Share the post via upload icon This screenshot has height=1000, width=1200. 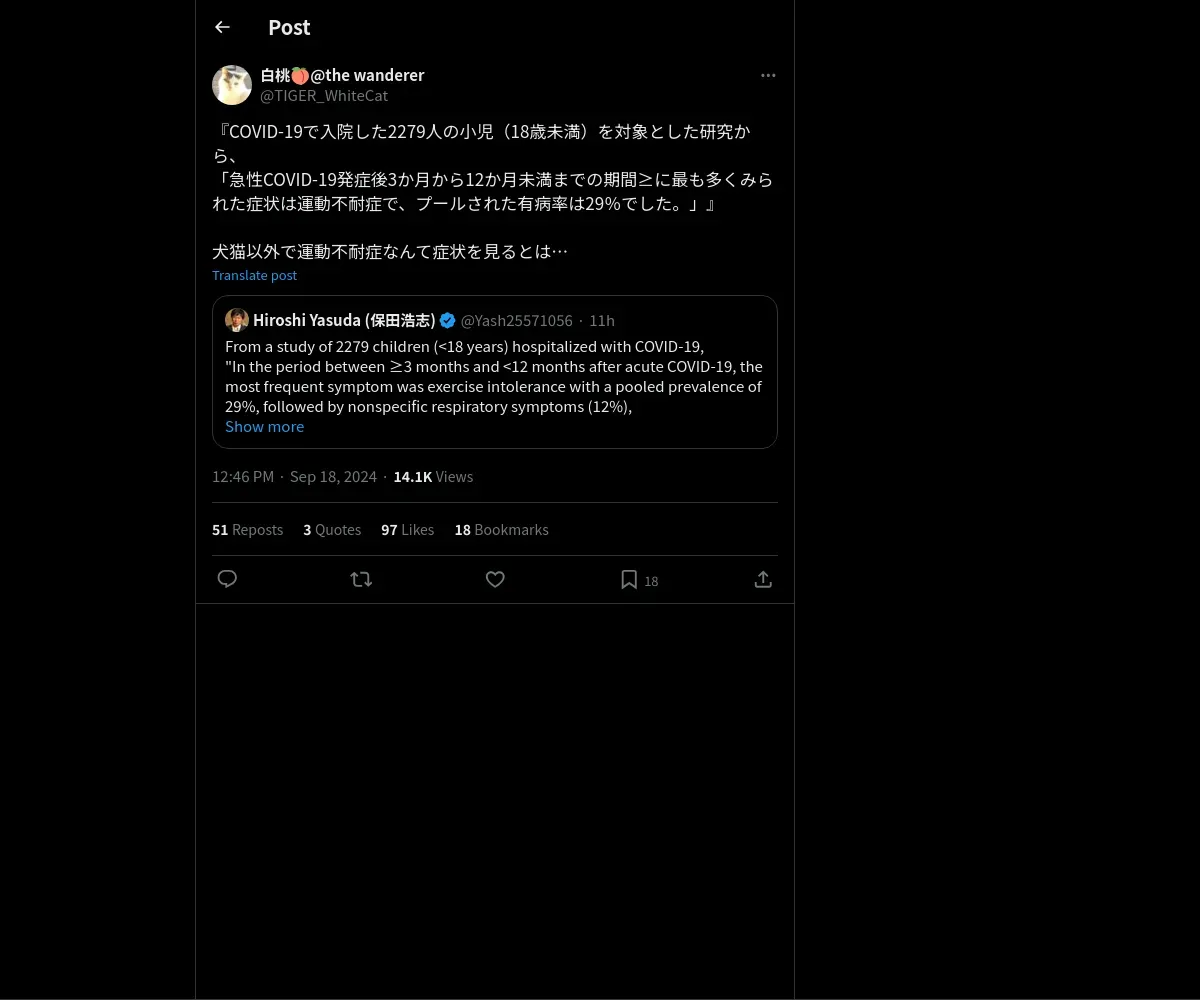click(763, 579)
